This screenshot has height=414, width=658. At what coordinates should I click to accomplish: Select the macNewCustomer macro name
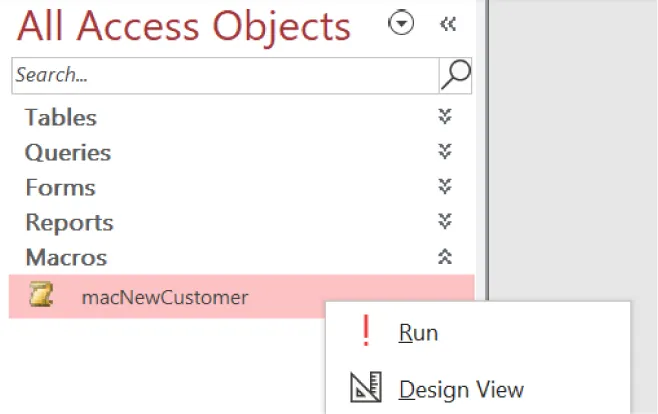pyautogui.click(x=164, y=297)
